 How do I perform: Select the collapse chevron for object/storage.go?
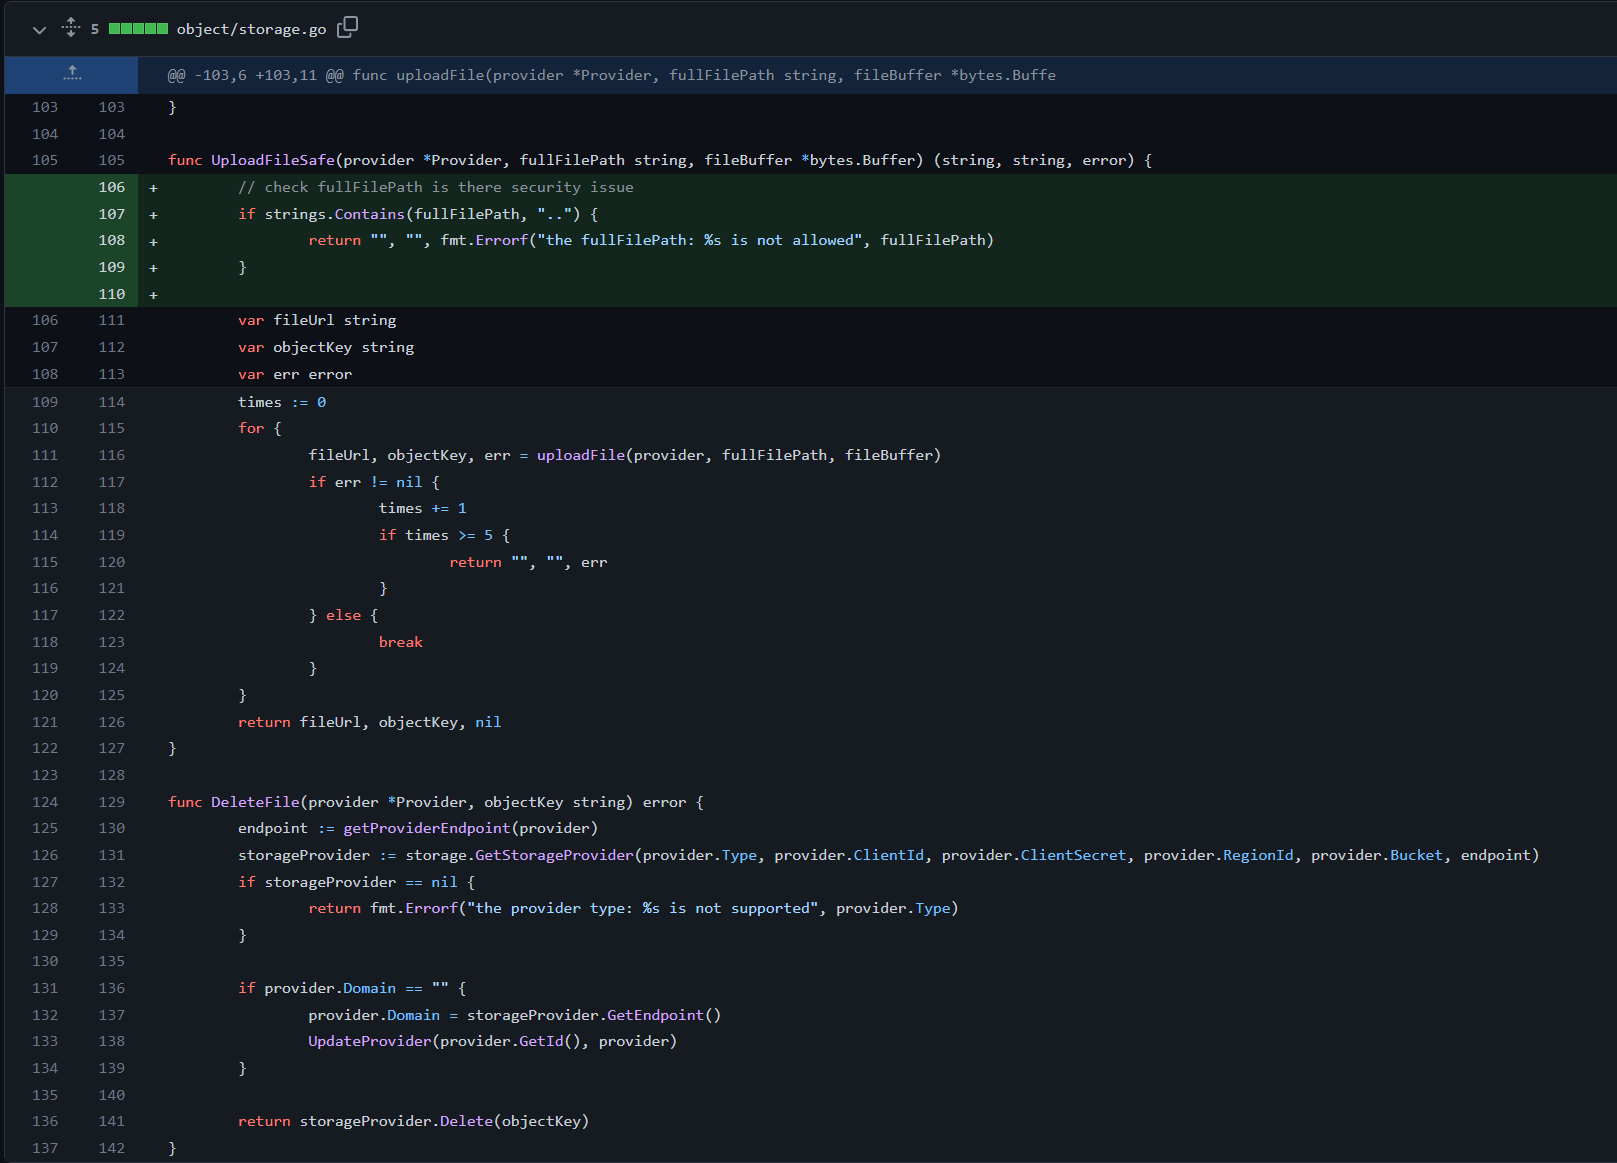point(38,29)
